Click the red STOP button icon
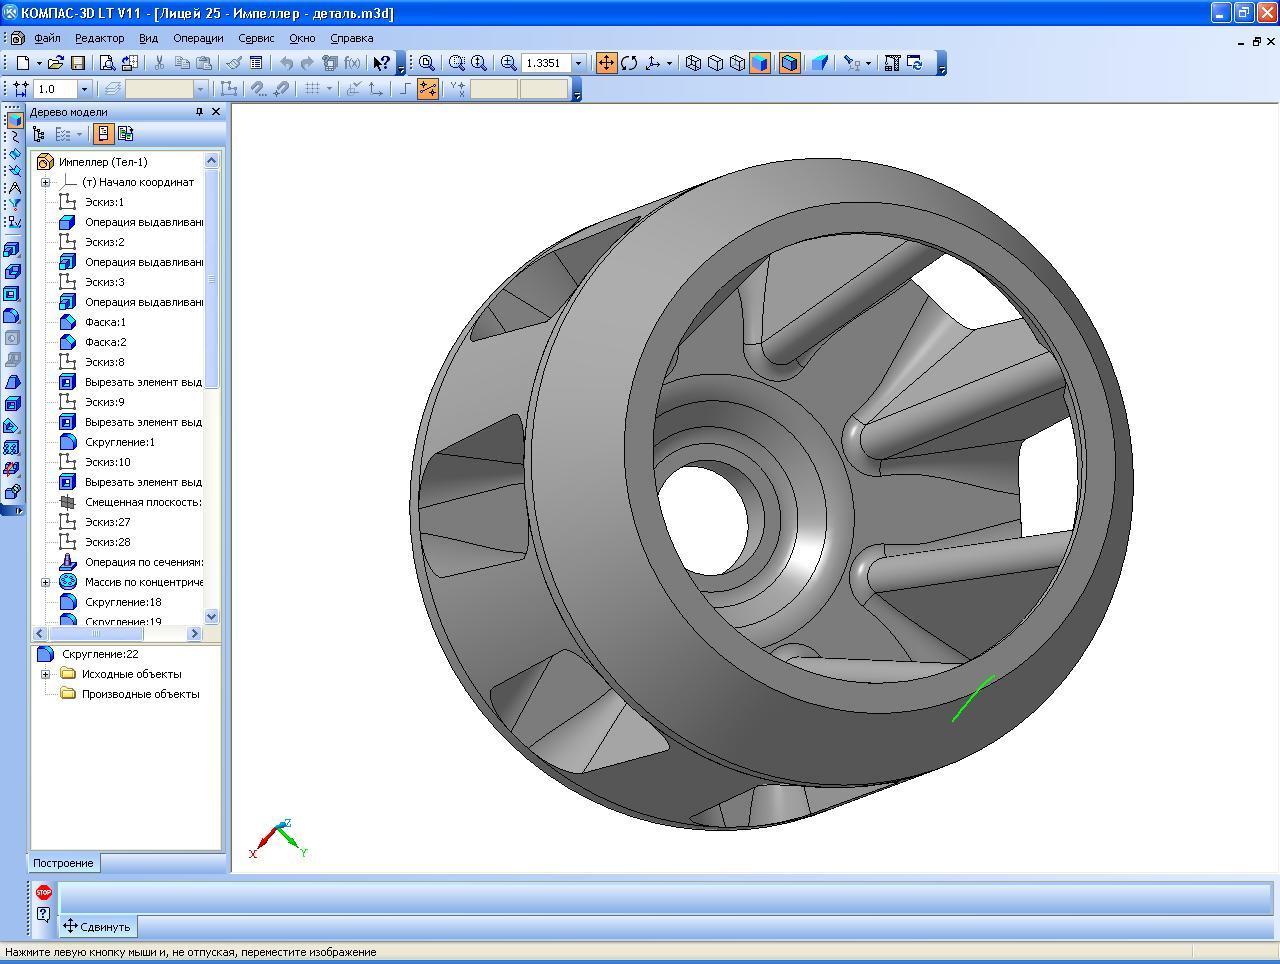This screenshot has width=1280, height=964. 44,892
